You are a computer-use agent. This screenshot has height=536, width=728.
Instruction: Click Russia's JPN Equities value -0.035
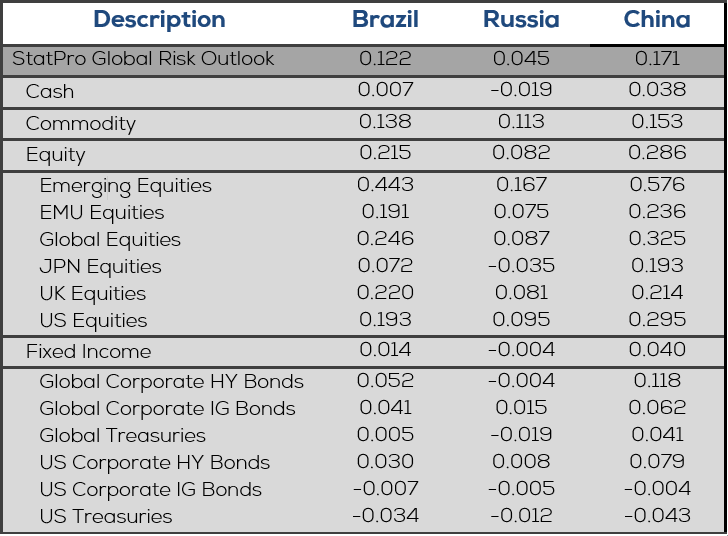[519, 266]
